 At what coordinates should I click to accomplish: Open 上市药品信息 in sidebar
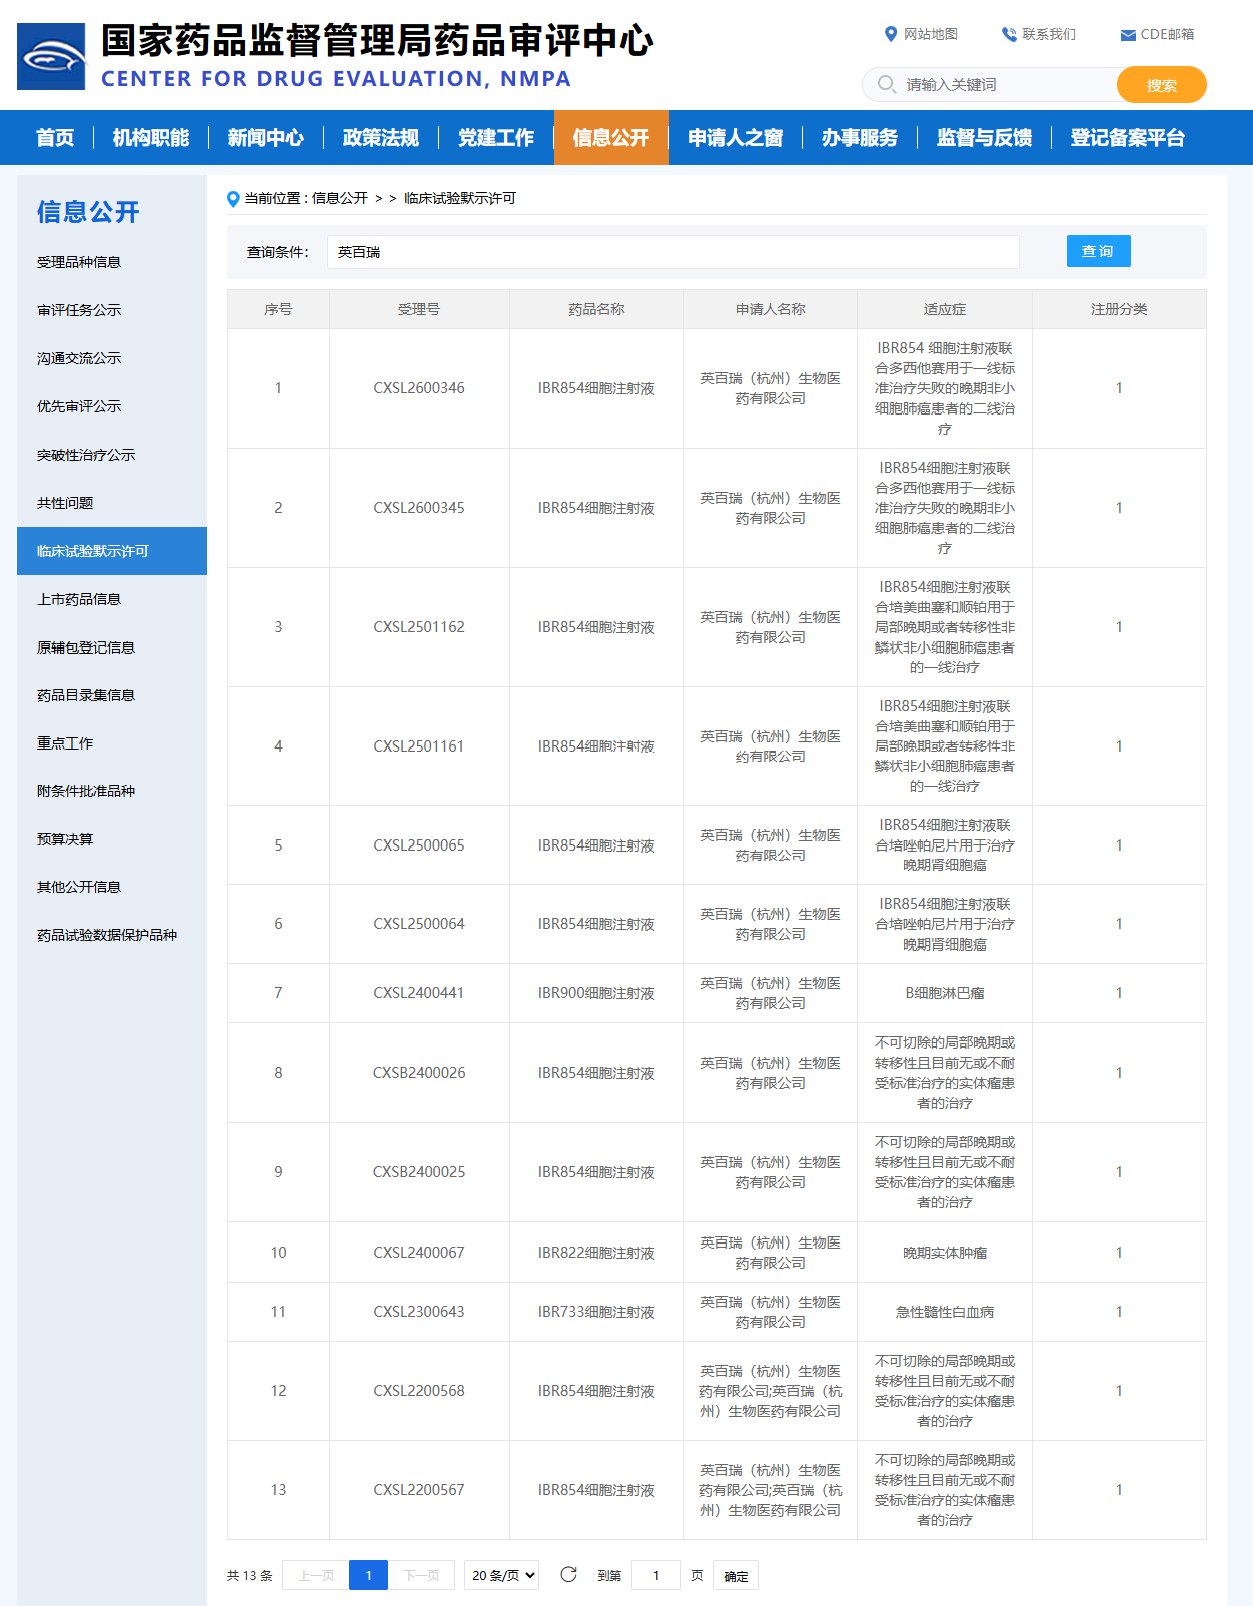tap(79, 599)
